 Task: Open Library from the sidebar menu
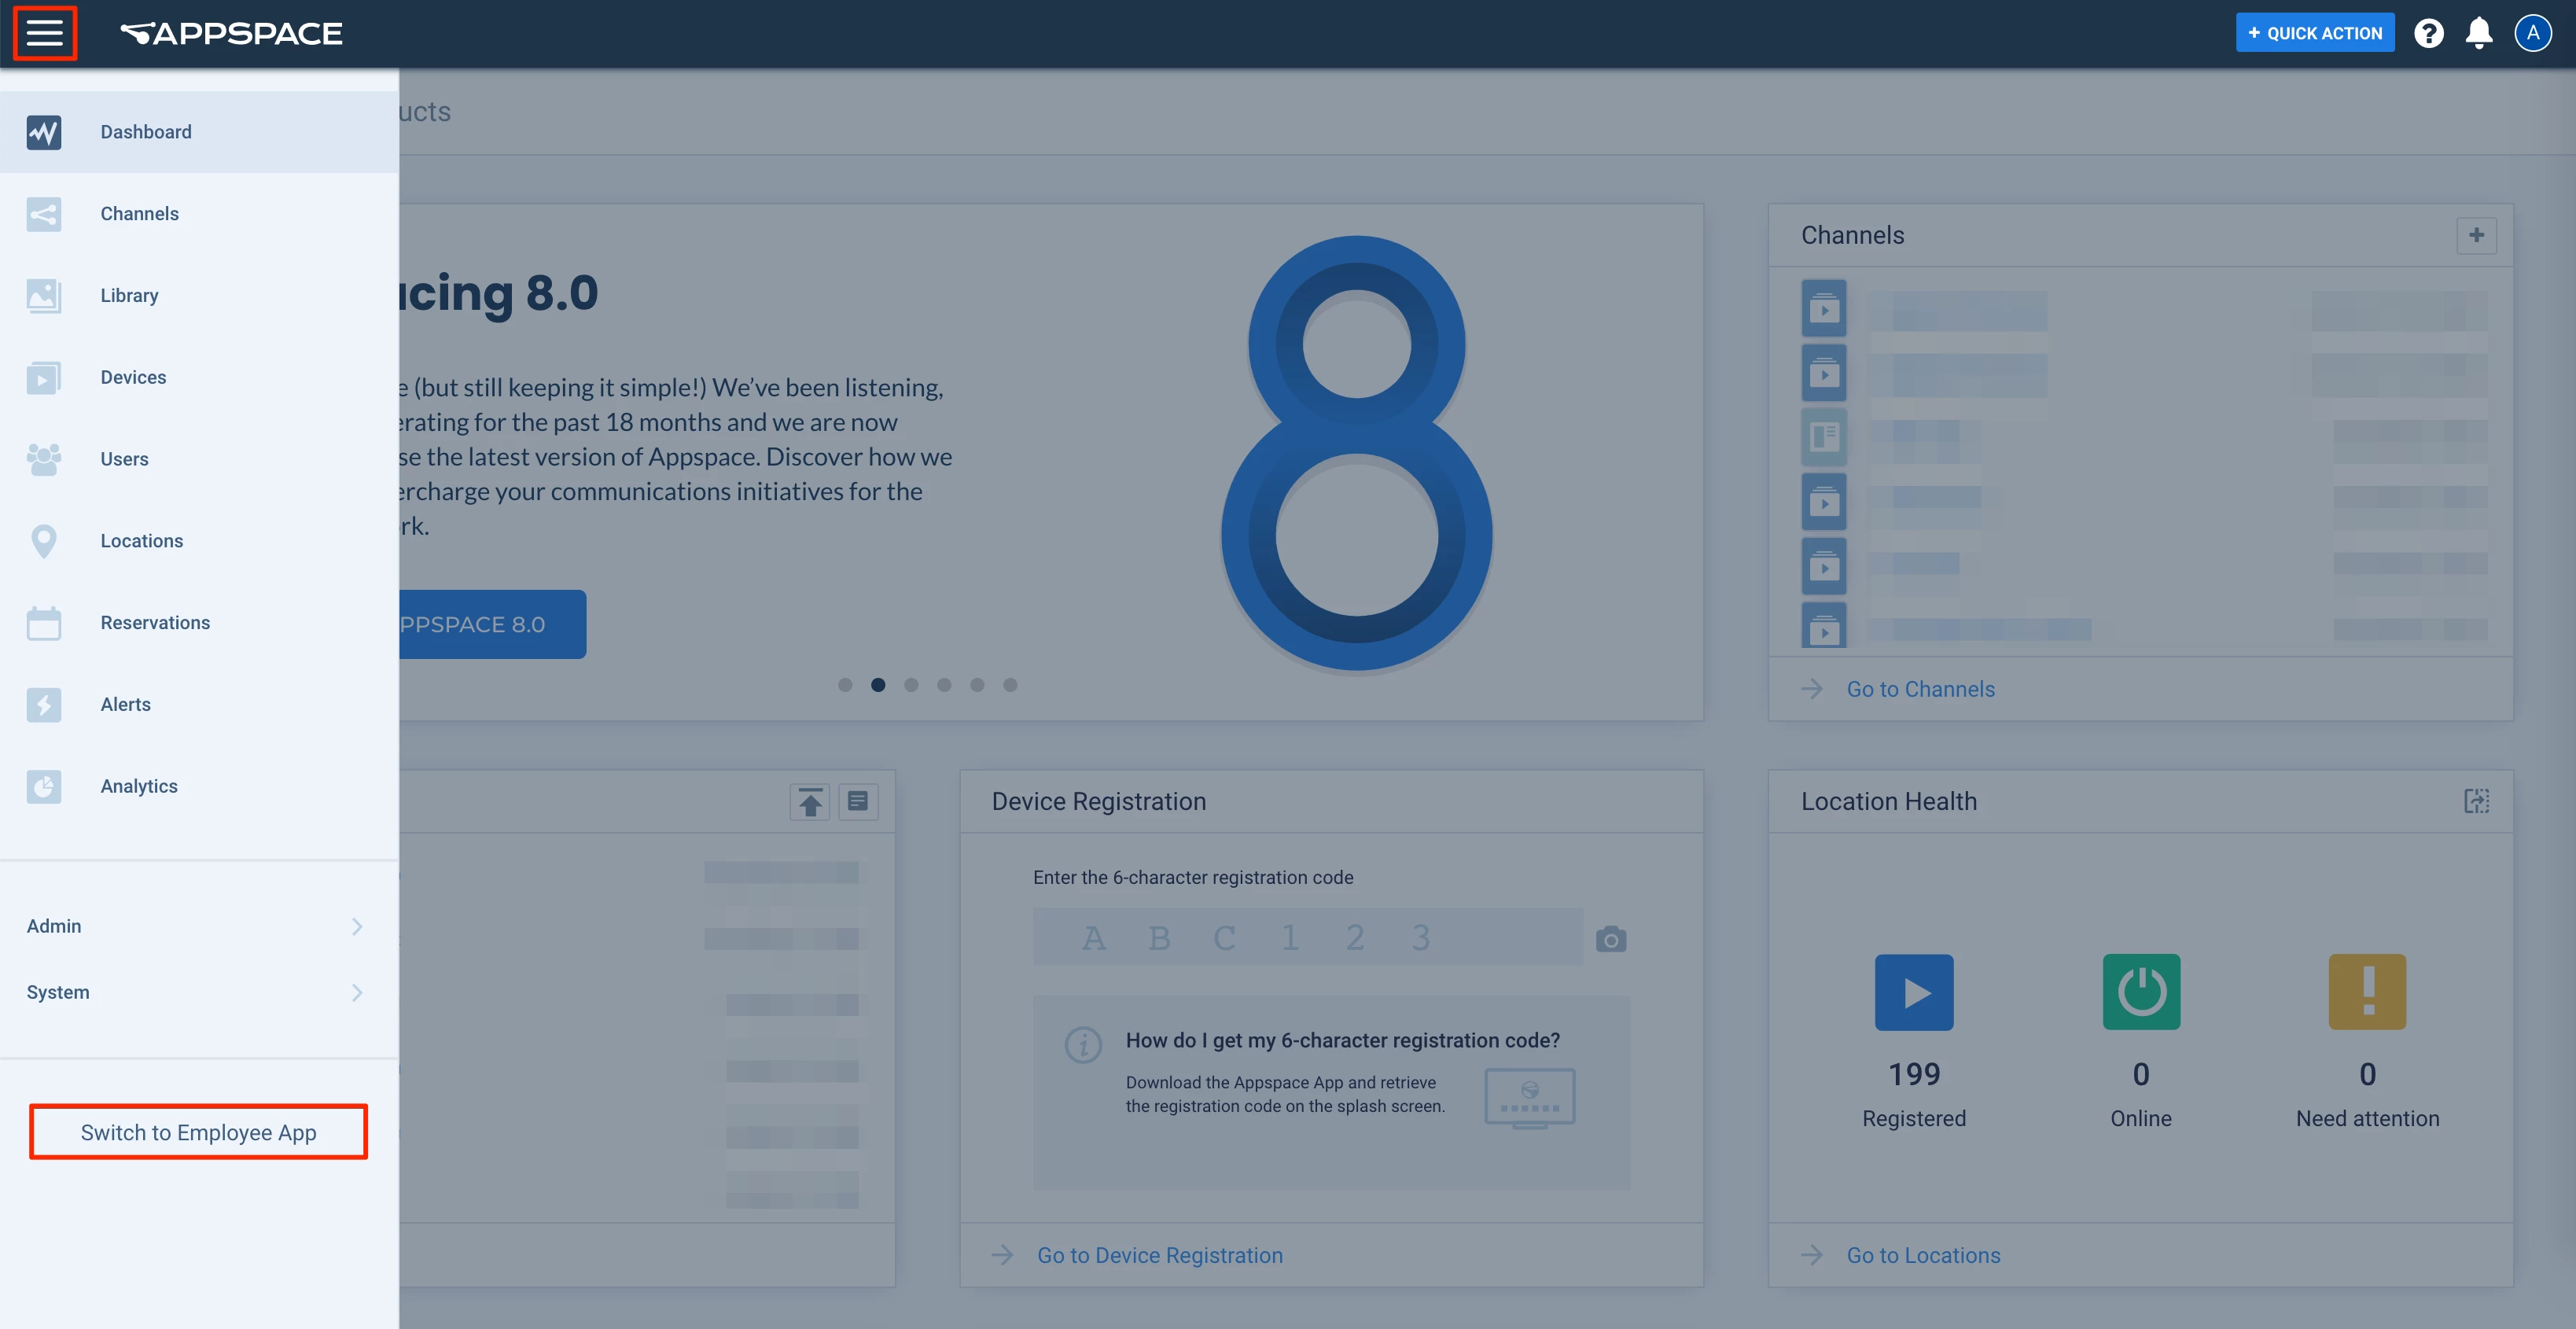(x=199, y=296)
